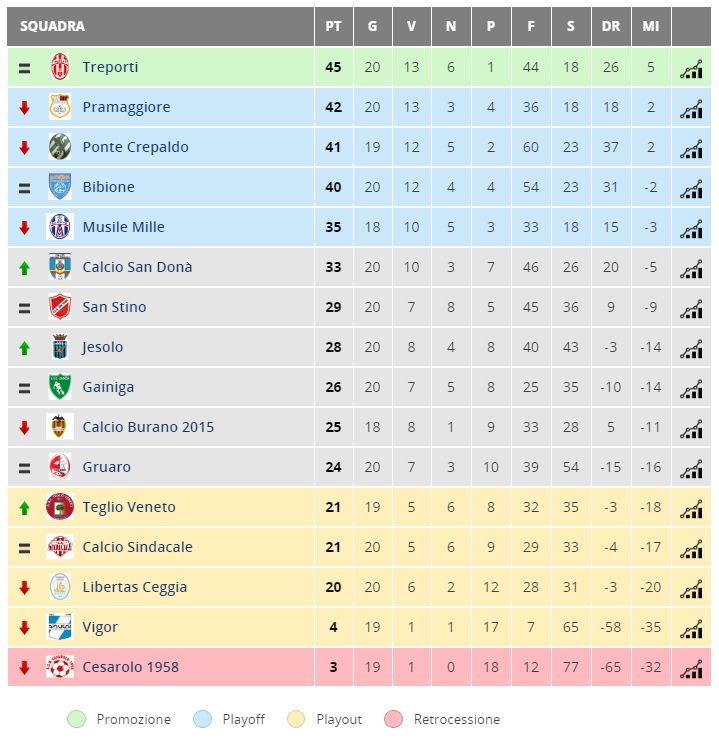Click the pink Retrocessione legend swatch

(394, 719)
